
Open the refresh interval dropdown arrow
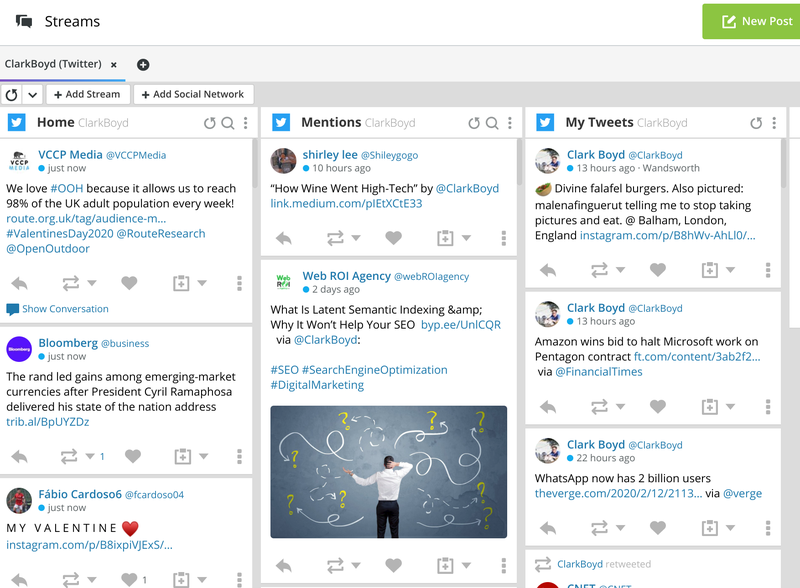[x=33, y=95]
